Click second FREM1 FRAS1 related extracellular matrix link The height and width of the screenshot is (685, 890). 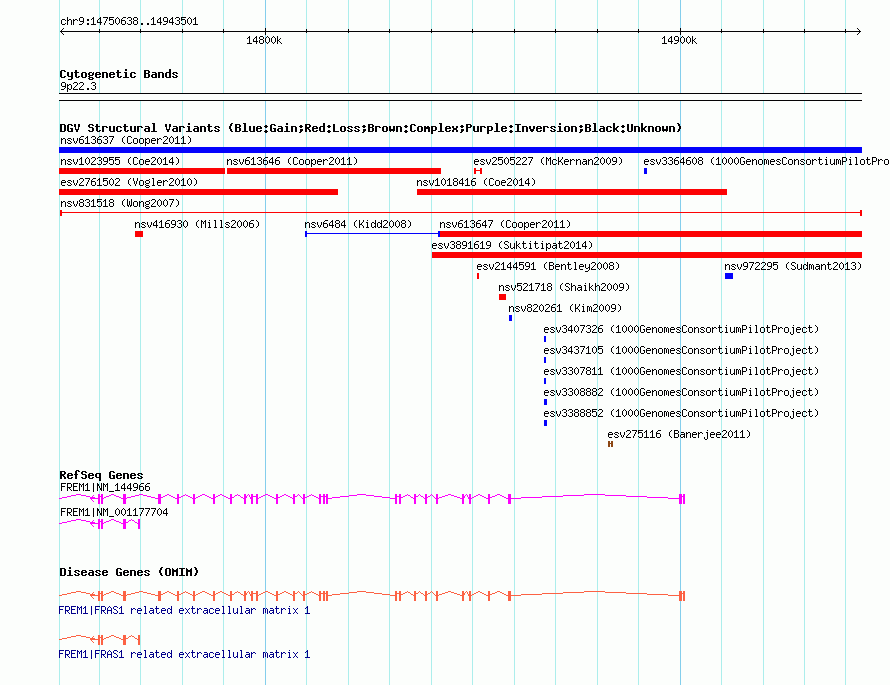point(184,654)
